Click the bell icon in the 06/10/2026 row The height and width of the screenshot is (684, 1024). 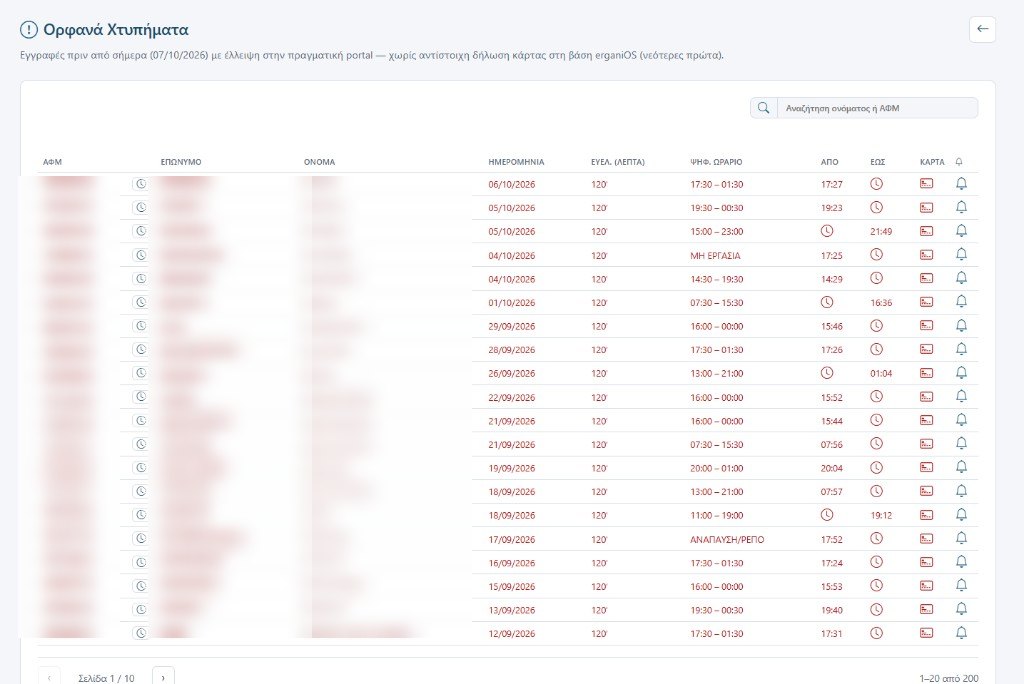click(961, 184)
